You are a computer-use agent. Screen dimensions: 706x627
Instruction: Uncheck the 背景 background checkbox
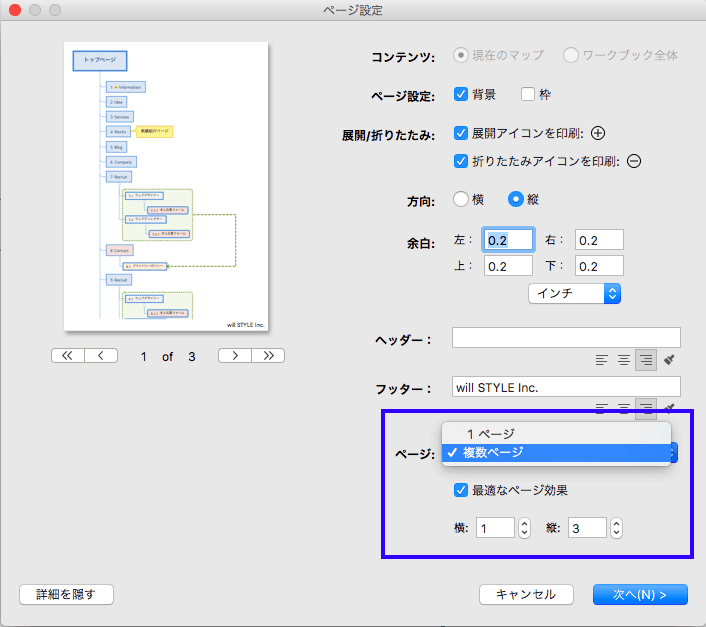click(x=461, y=94)
